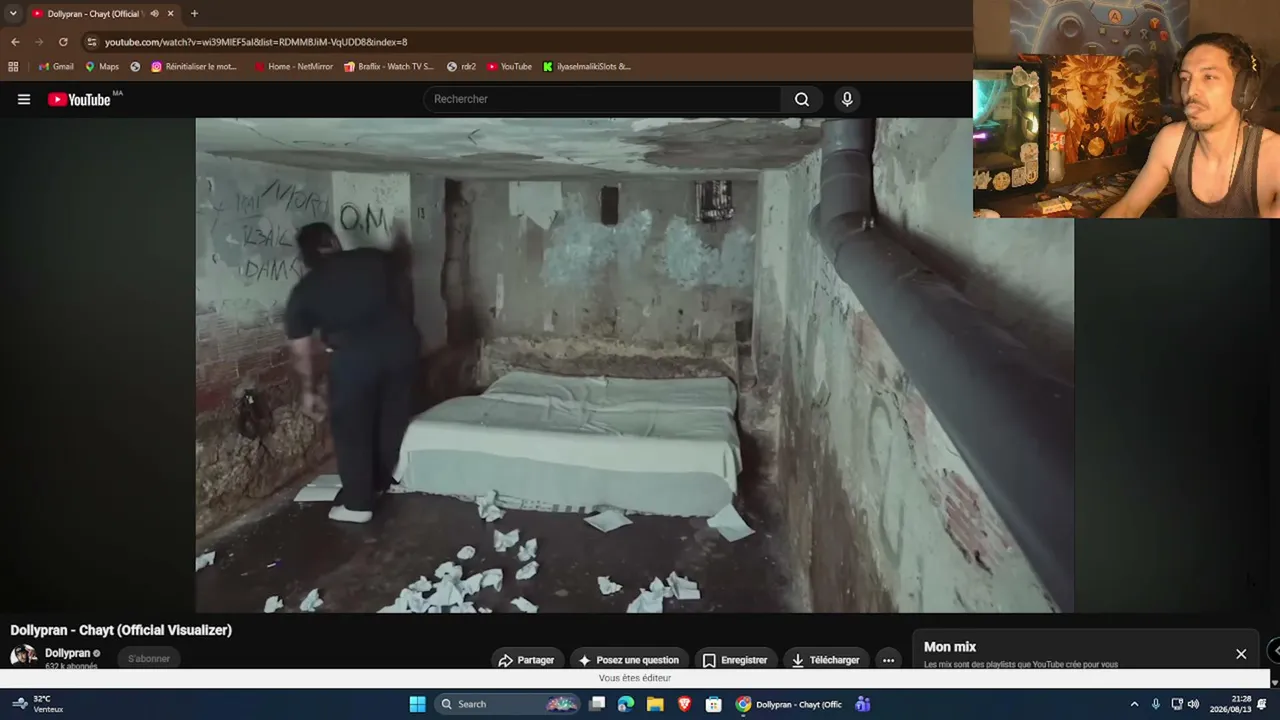
Task: Open the Windows Start menu
Action: [417, 704]
